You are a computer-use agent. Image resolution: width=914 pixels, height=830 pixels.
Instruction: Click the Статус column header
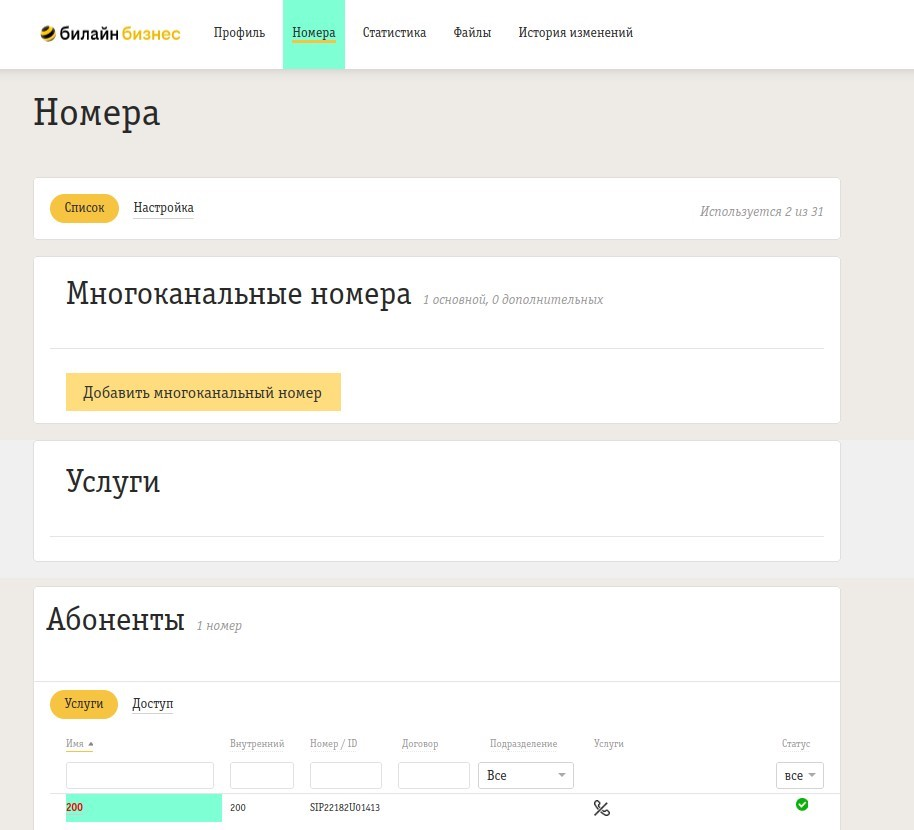coord(796,744)
